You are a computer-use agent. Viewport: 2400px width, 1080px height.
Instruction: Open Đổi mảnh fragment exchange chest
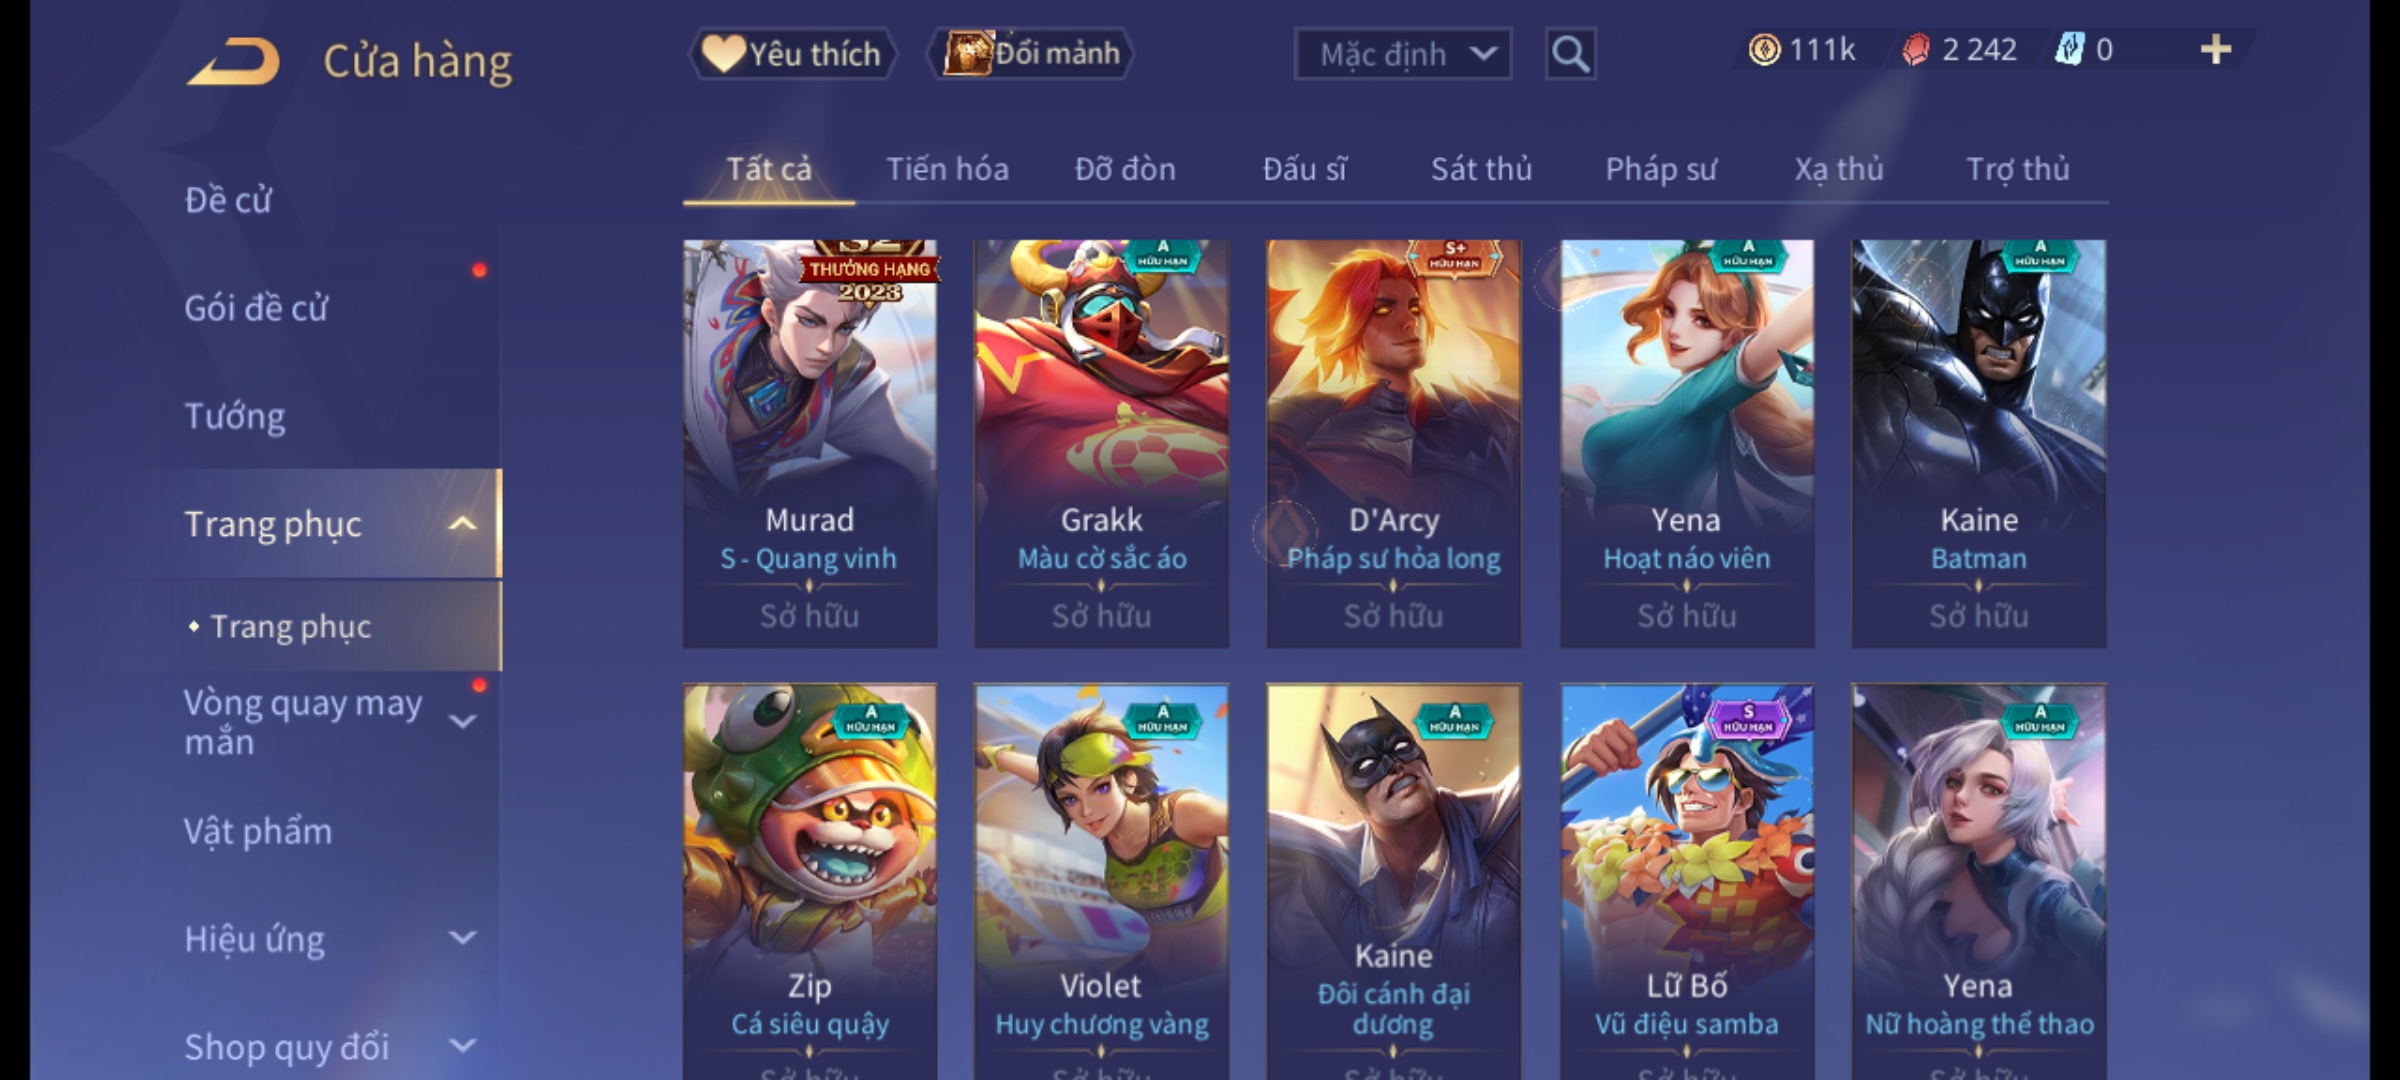pos(1031,54)
